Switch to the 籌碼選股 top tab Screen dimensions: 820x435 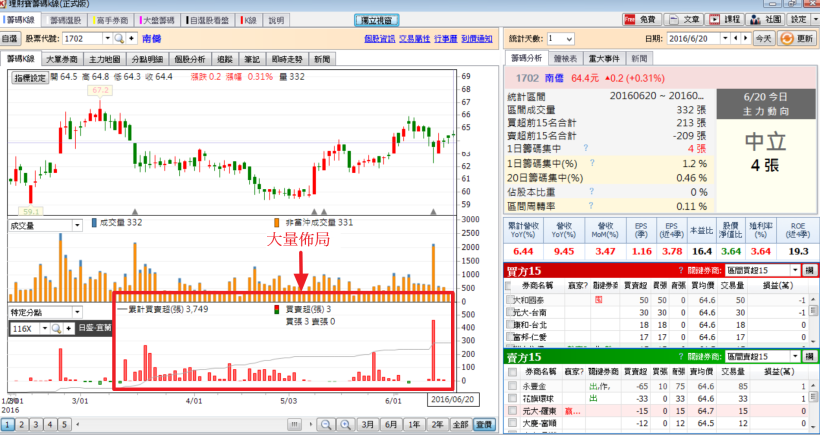point(65,20)
